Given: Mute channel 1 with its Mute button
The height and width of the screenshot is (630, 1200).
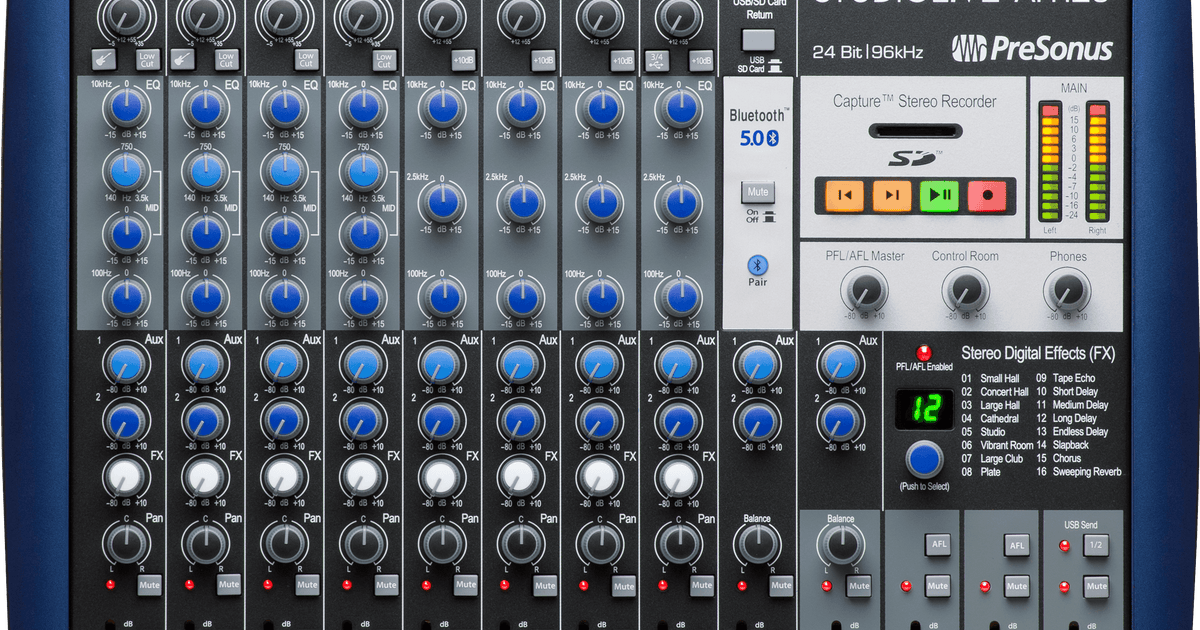Looking at the screenshot, I should 148,586.
